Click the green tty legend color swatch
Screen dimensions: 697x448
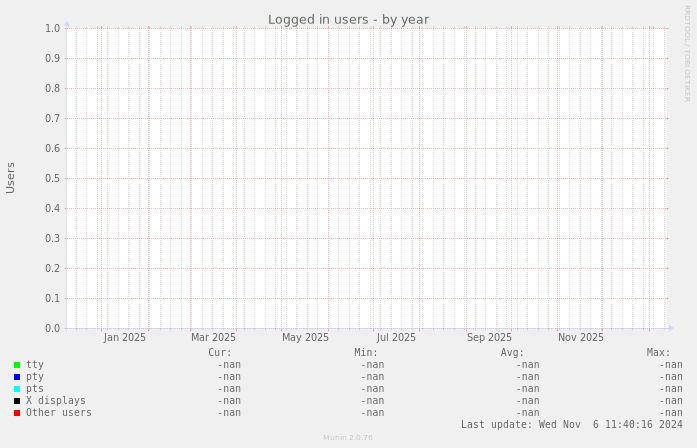coord(17,365)
